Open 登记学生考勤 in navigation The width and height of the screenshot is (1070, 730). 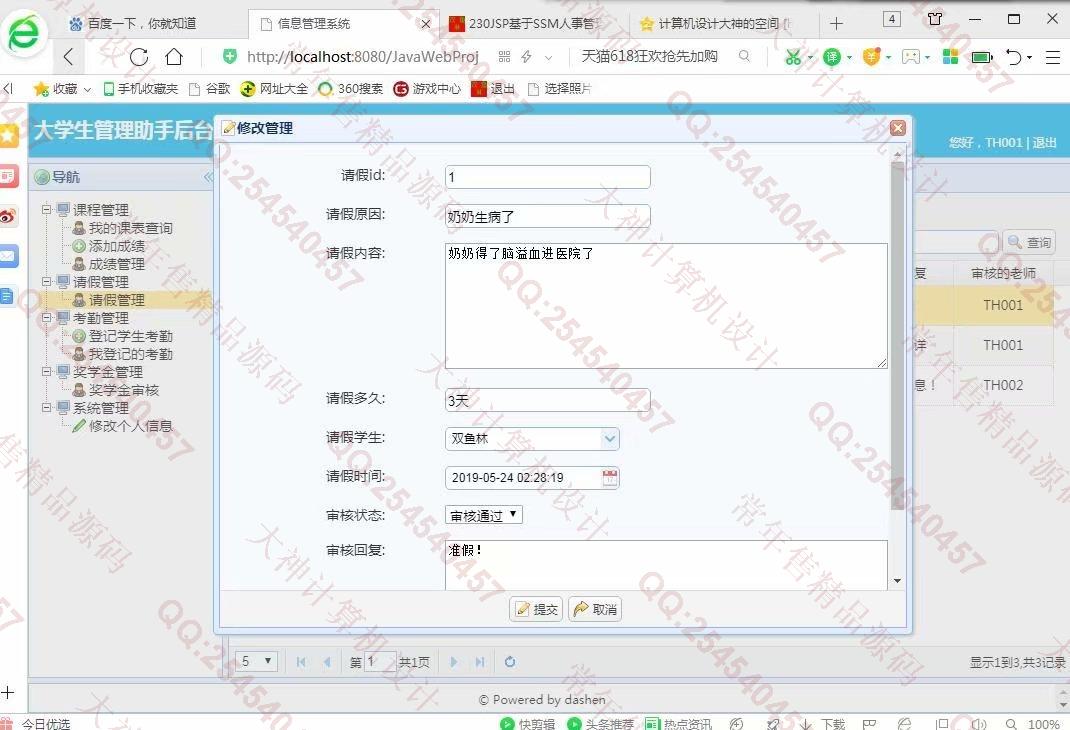[x=130, y=336]
